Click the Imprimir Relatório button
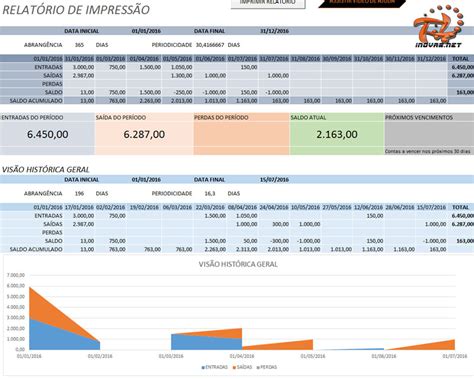 click(268, 3)
